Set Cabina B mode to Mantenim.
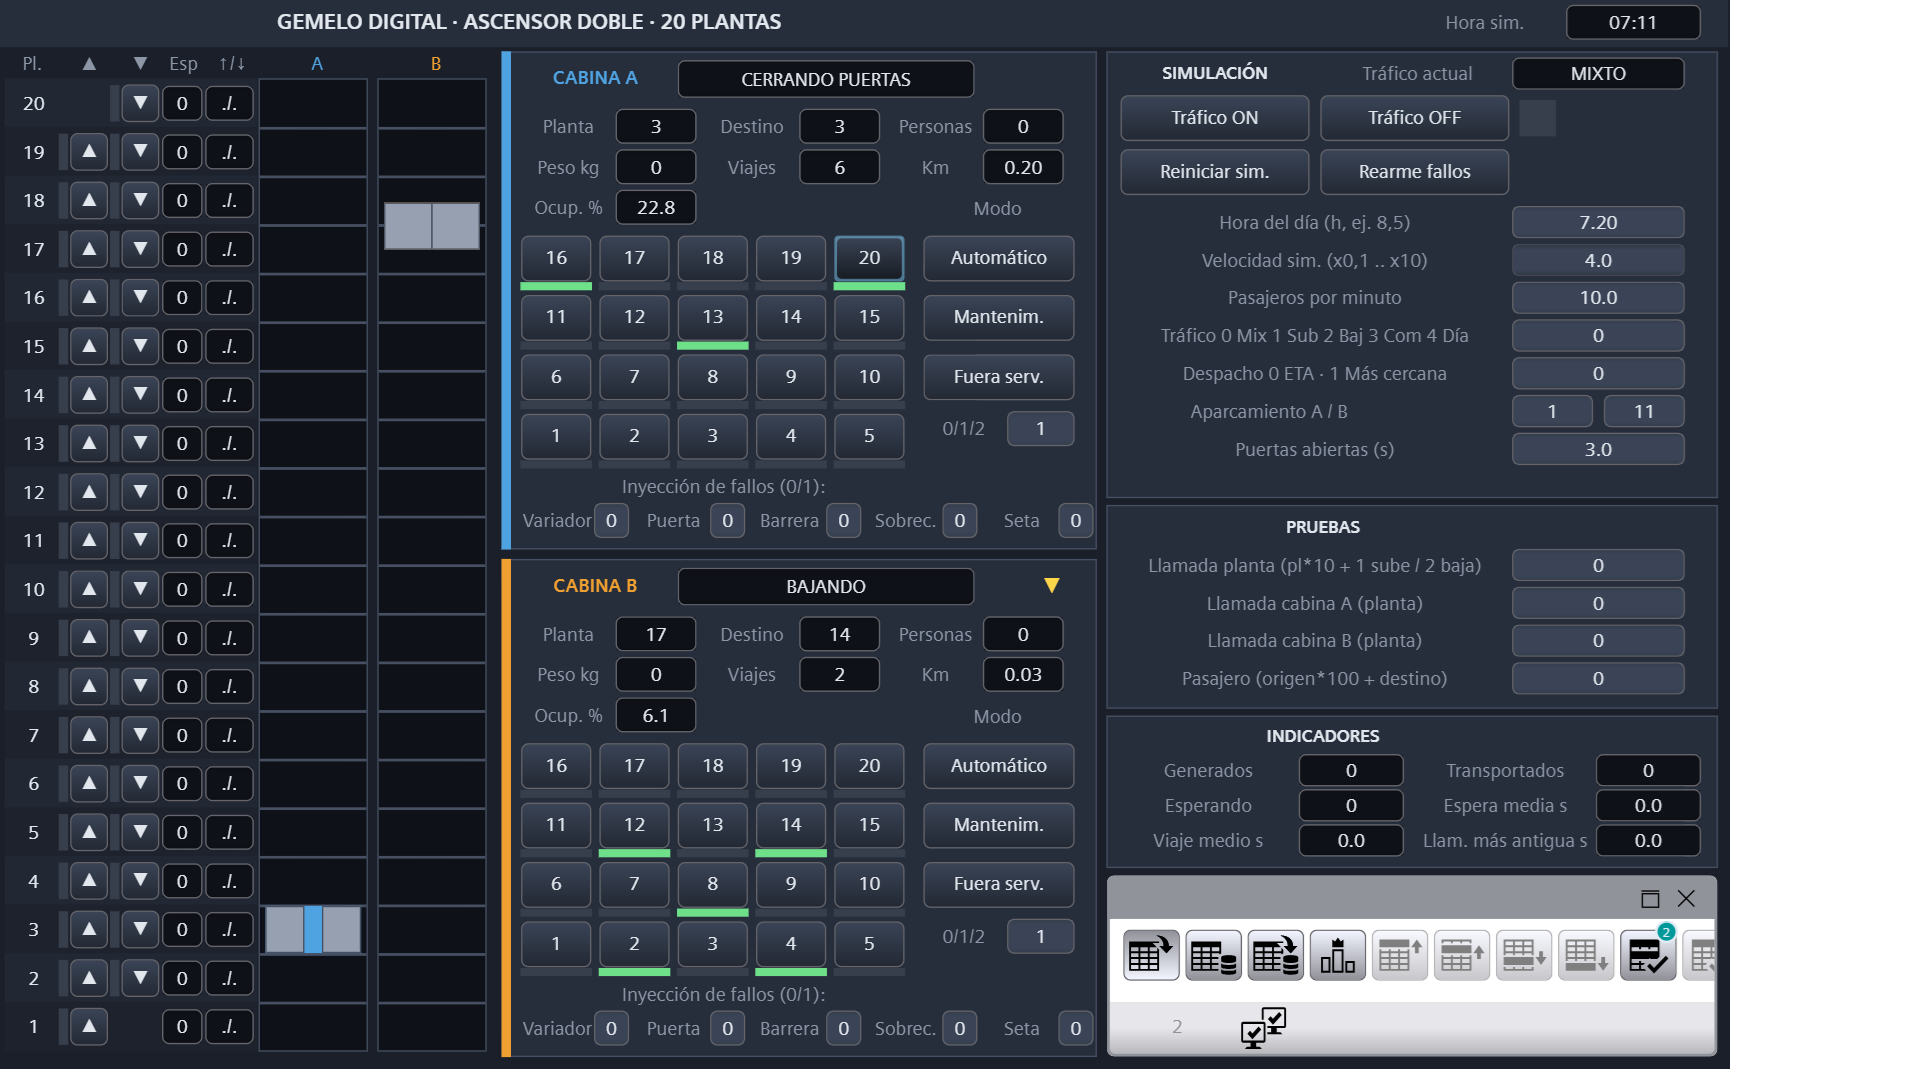1919x1079 pixels. pos(998,825)
